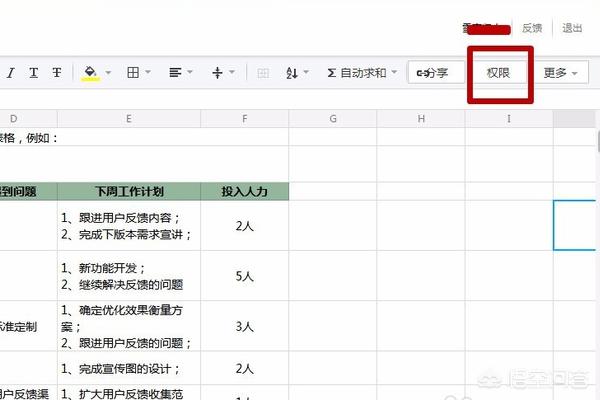Open the 权限 permissions button

tap(499, 73)
